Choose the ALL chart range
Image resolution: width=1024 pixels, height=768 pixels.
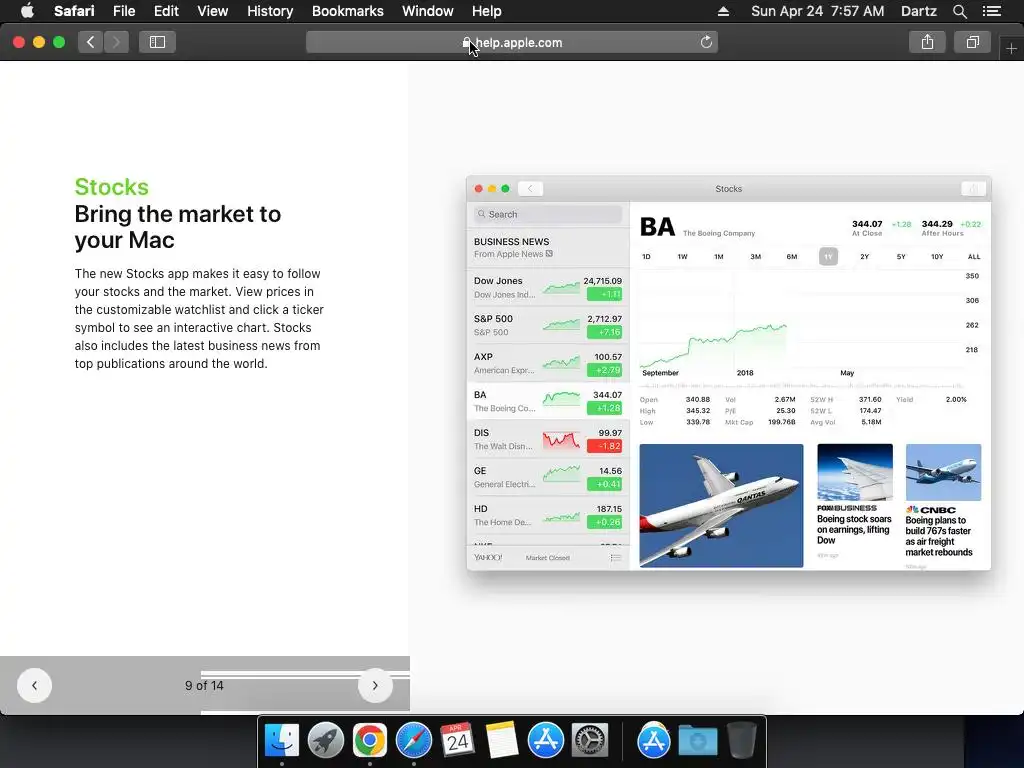(974, 257)
